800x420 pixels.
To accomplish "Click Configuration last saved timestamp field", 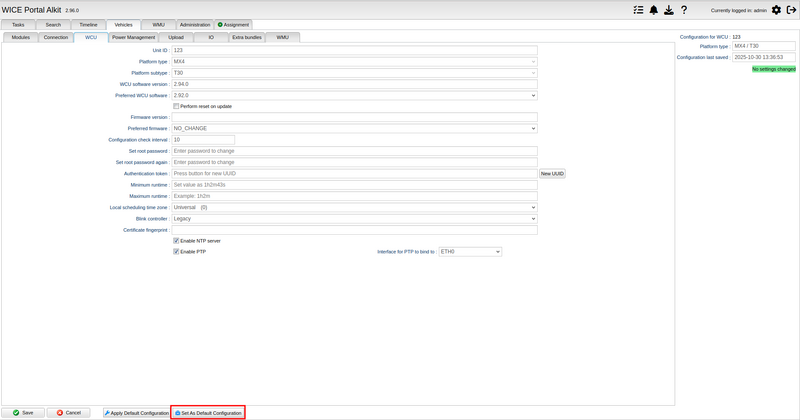I will tap(764, 57).
